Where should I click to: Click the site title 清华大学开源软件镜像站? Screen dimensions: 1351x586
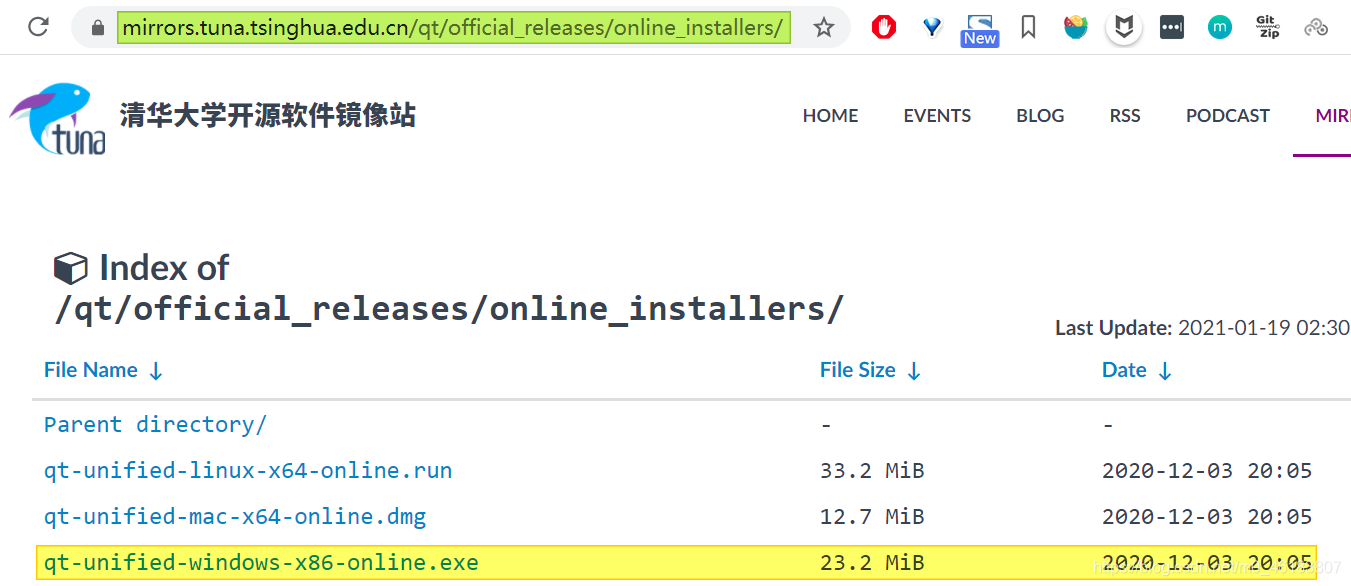pyautogui.click(x=268, y=115)
